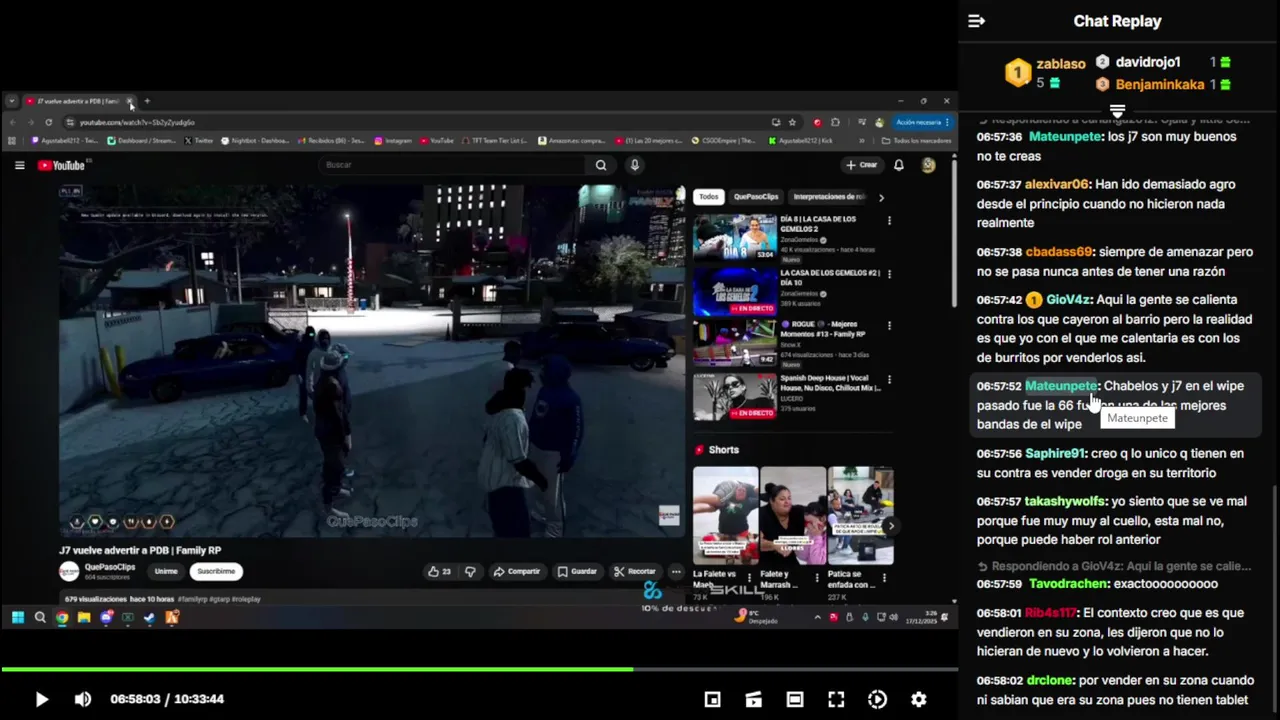Viewport: 1280px width, 720px height.
Task: Click the YouTube logo
Action: click(x=61, y=165)
